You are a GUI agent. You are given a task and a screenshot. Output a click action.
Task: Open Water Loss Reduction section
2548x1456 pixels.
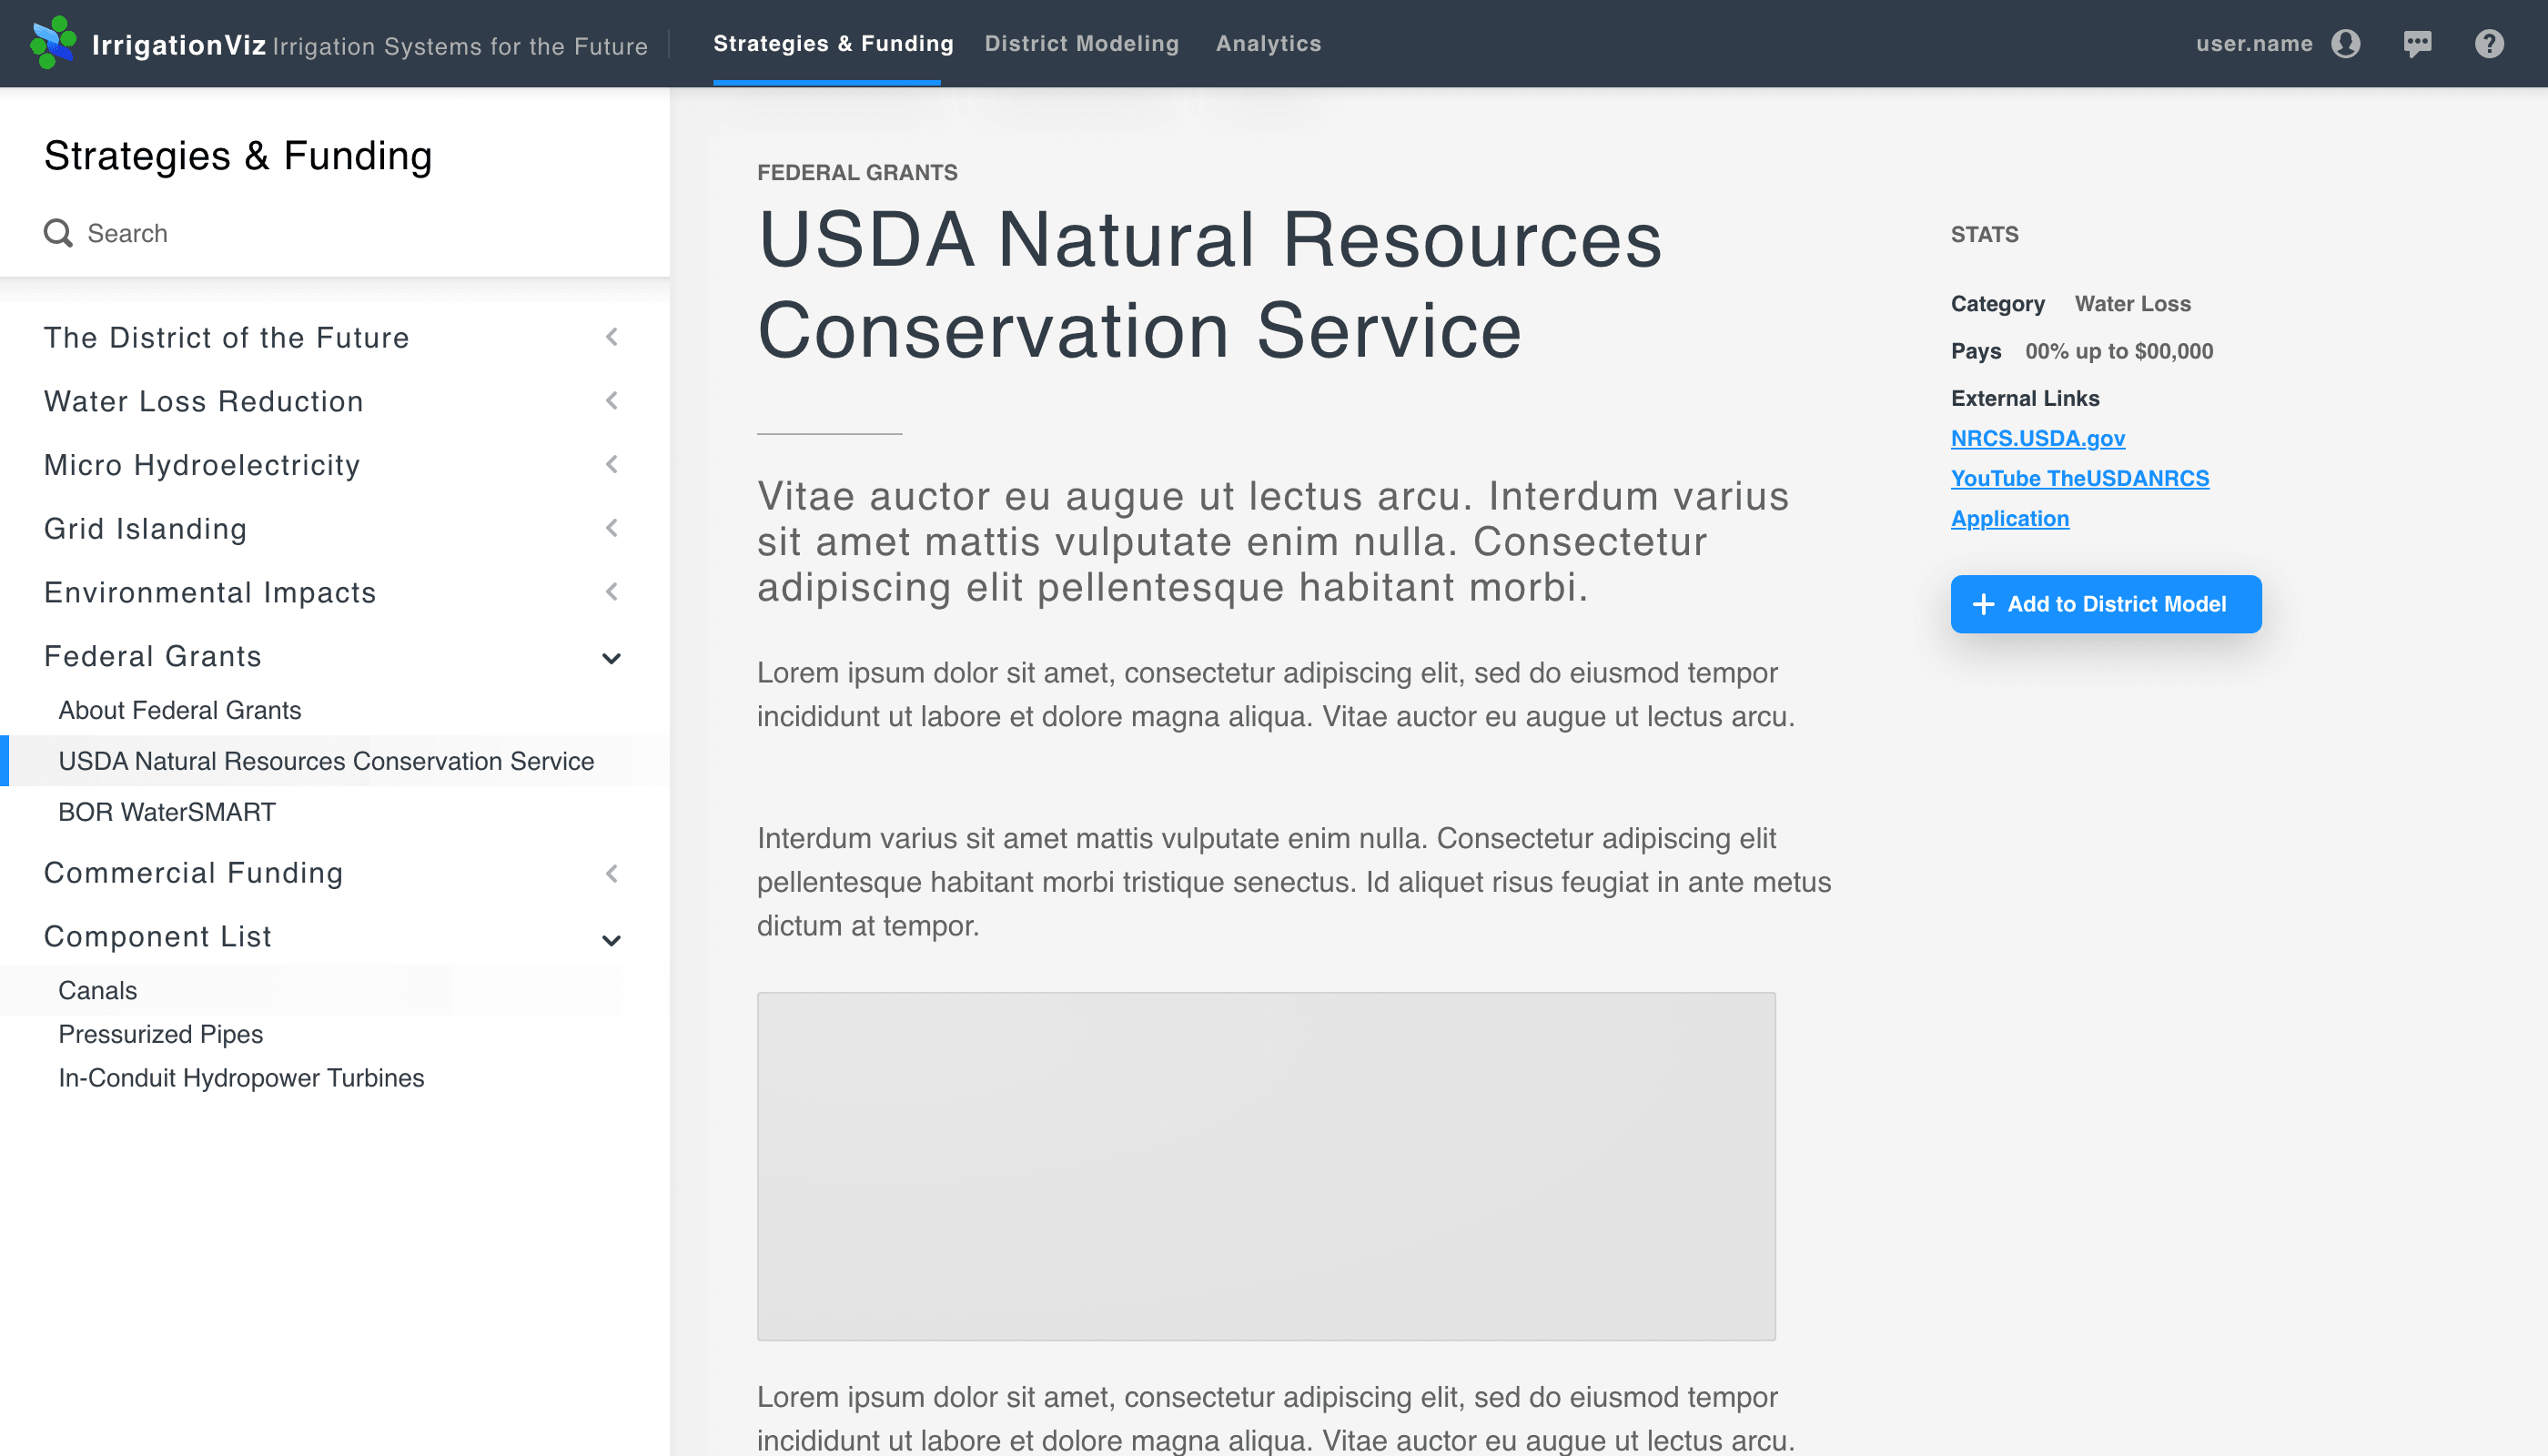click(203, 401)
